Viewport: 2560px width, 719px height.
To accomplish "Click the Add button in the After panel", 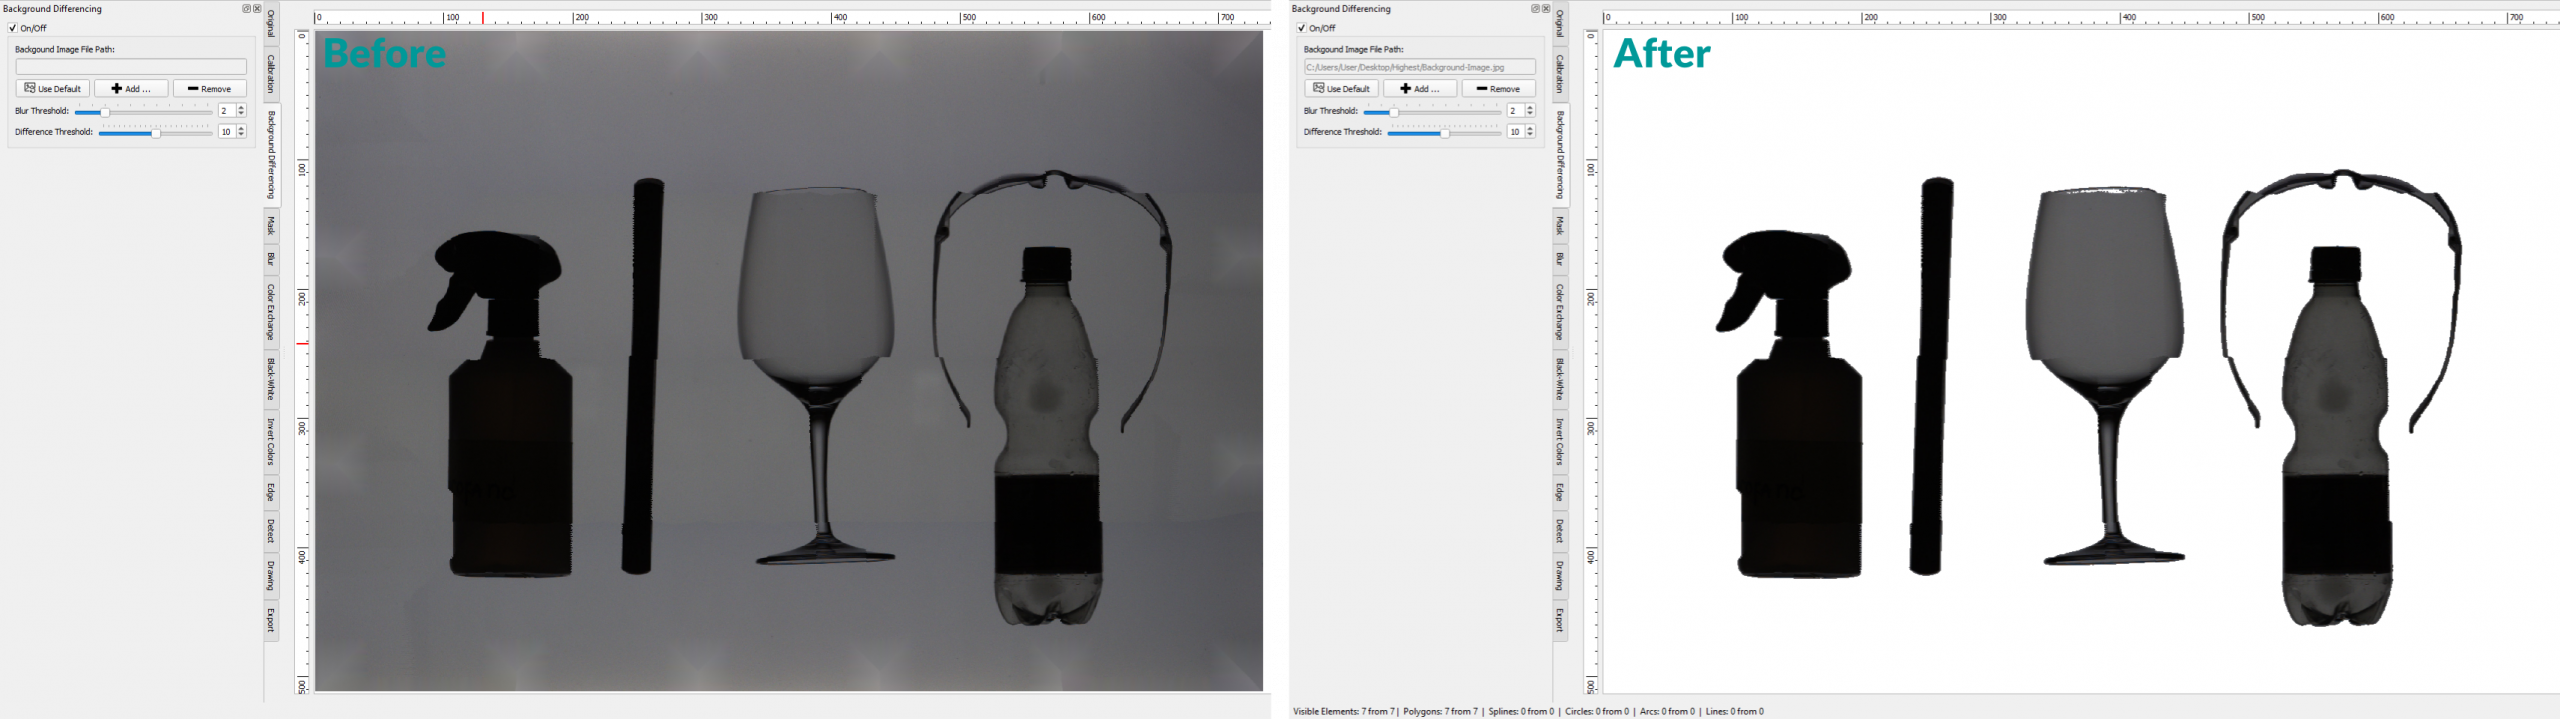I will point(1420,89).
